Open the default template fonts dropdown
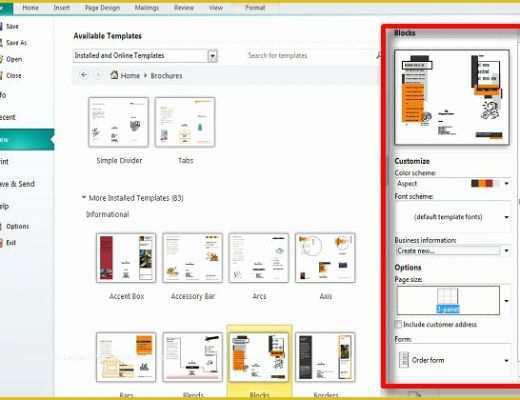Image resolution: width=520 pixels, height=400 pixels. (506, 217)
